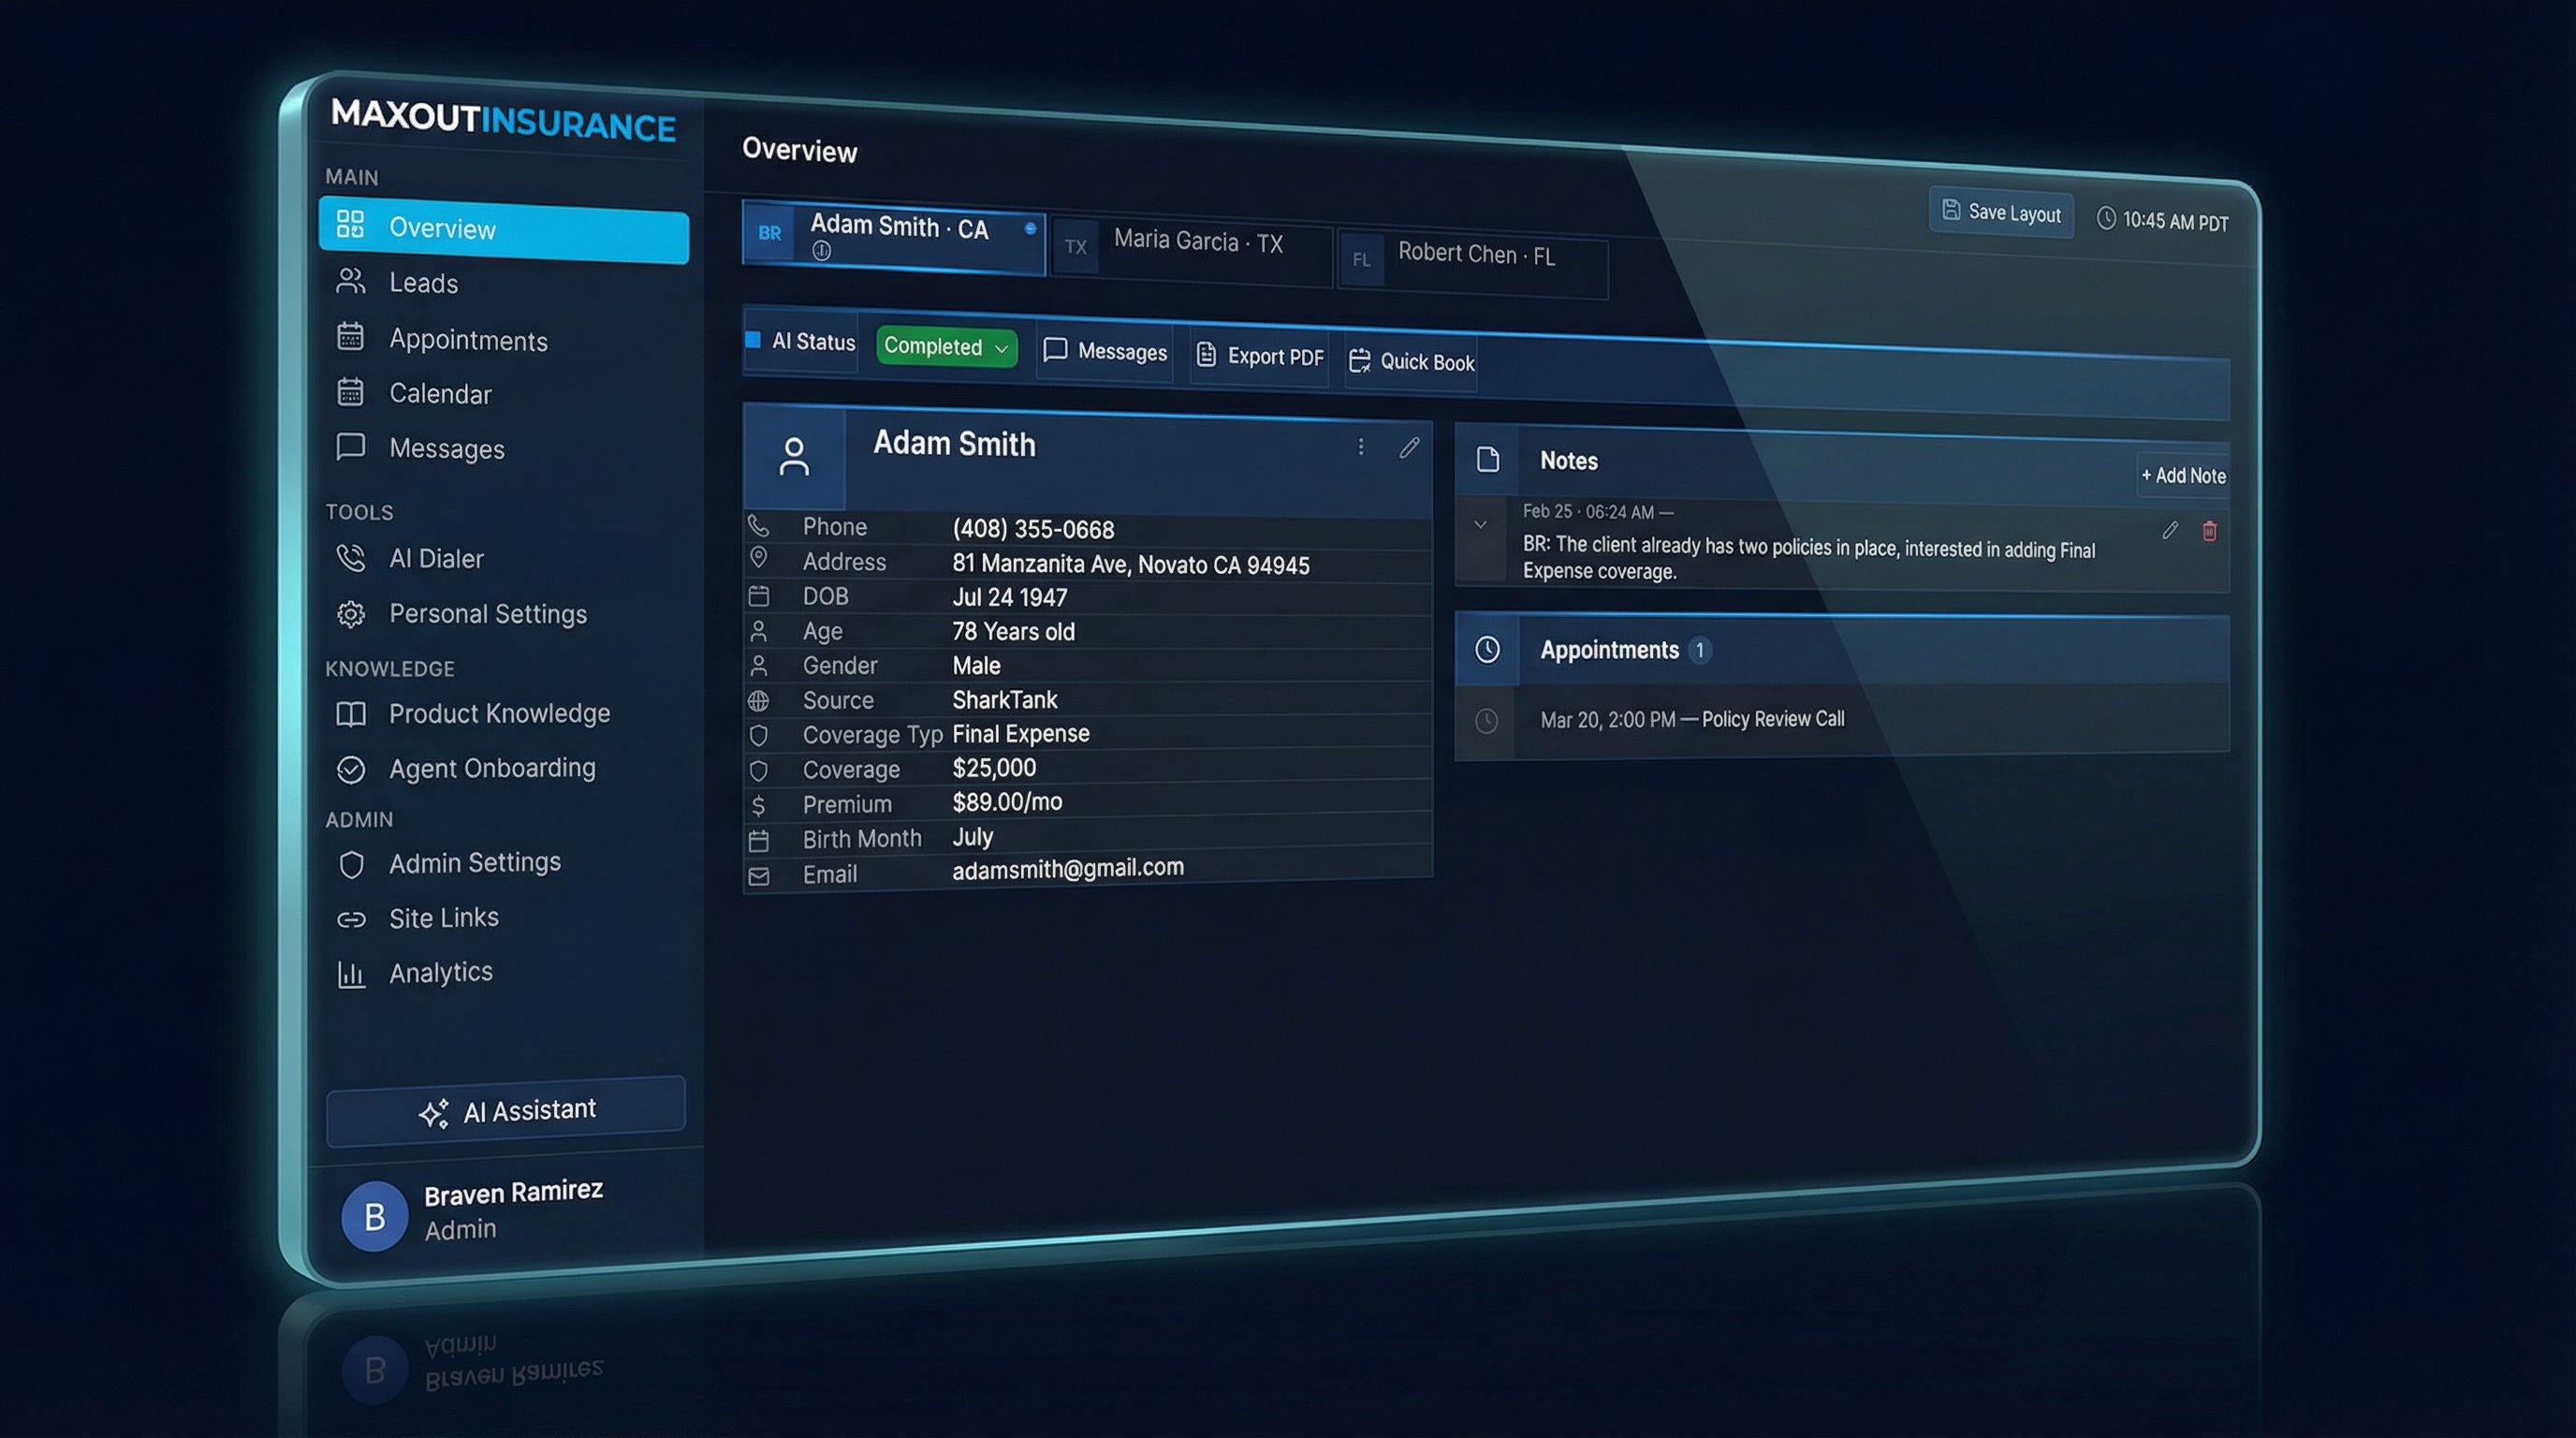Open the three-dot menu on Adam Smith card
This screenshot has height=1438, width=2576.
[x=1360, y=447]
